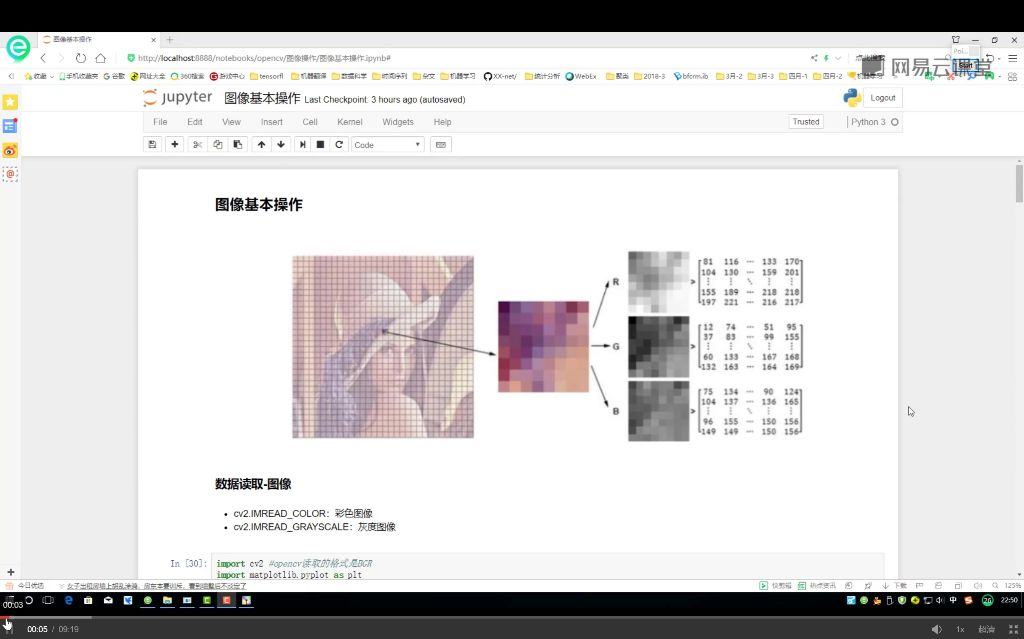This screenshot has width=1024, height=639.
Task: Open the bfcrm.lib bookmark
Action: 690,76
